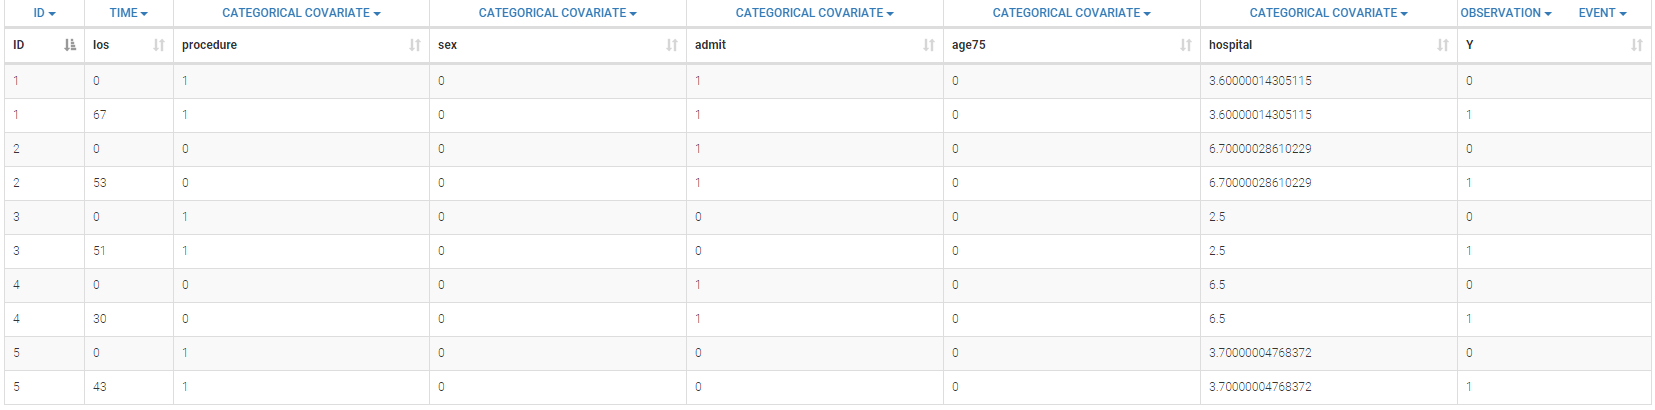This screenshot has width=1655, height=410.
Task: Open categorical covariate dropdown above procedure
Action: click(301, 13)
